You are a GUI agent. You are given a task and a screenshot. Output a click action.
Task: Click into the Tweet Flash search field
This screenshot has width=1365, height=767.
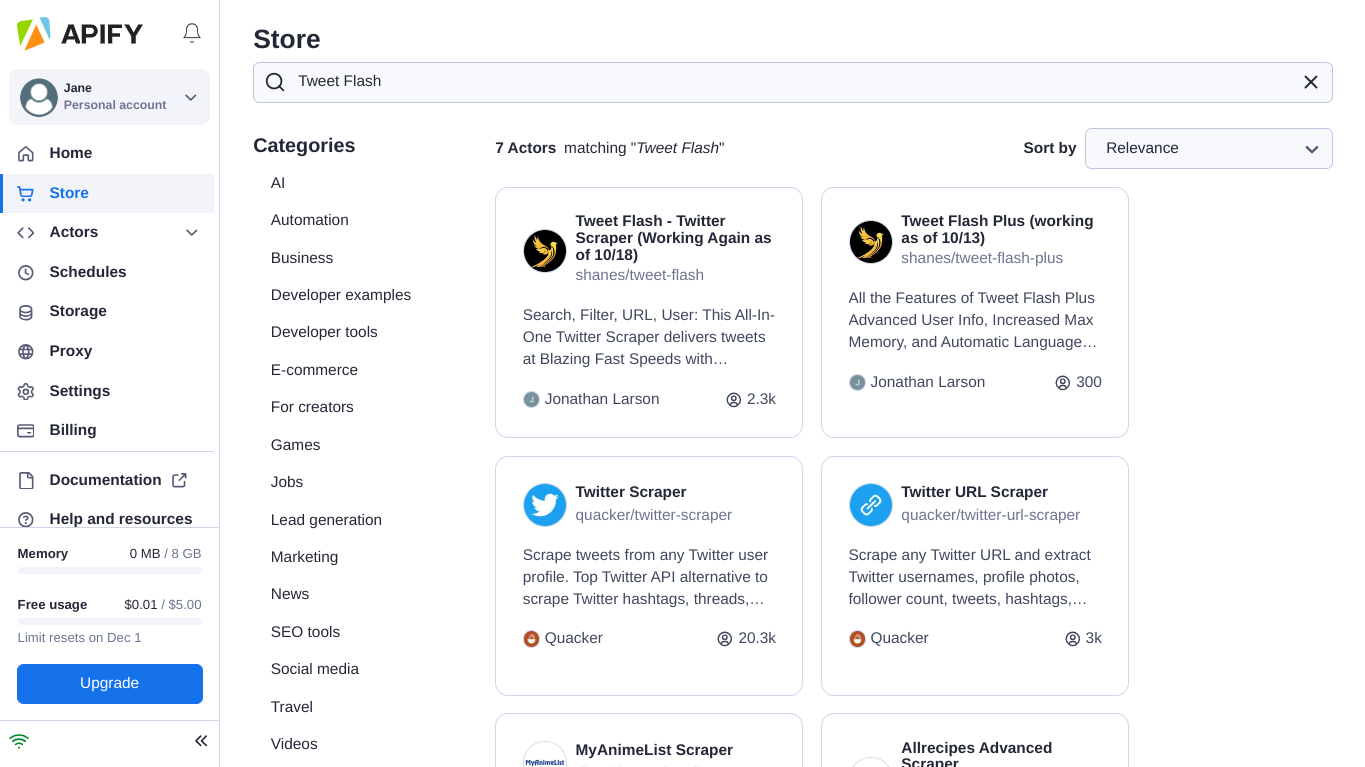pos(780,82)
